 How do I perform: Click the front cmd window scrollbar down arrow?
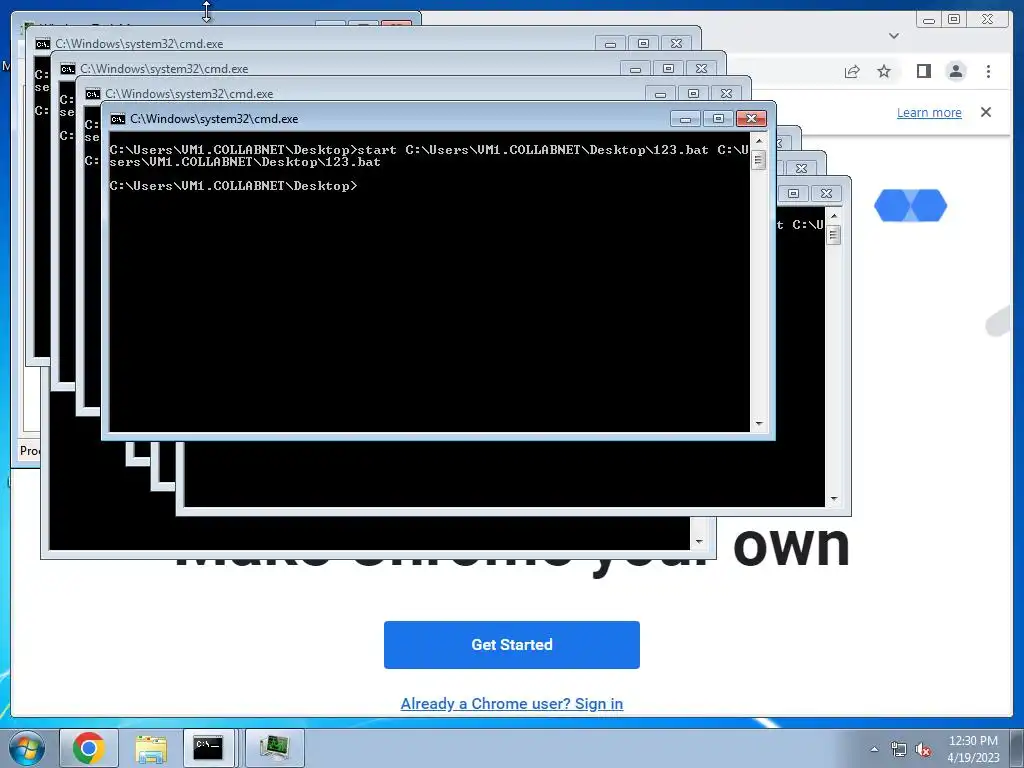point(758,424)
